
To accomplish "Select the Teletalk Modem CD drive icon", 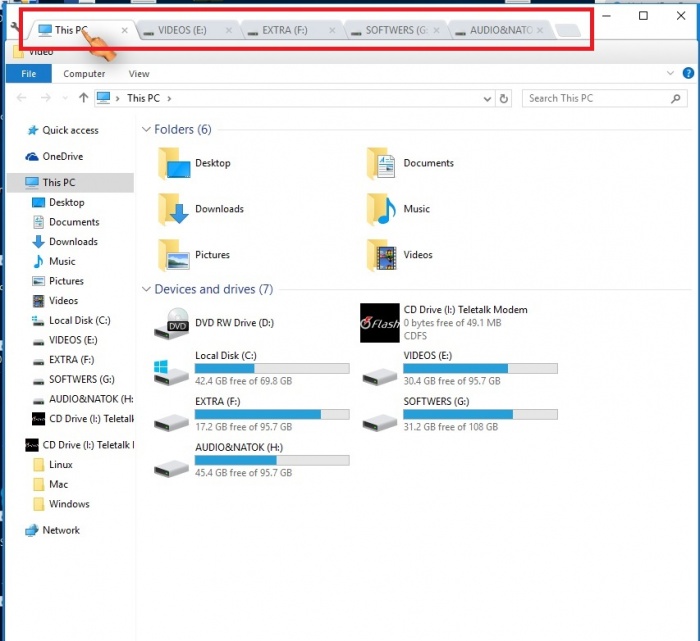I will pos(380,323).
